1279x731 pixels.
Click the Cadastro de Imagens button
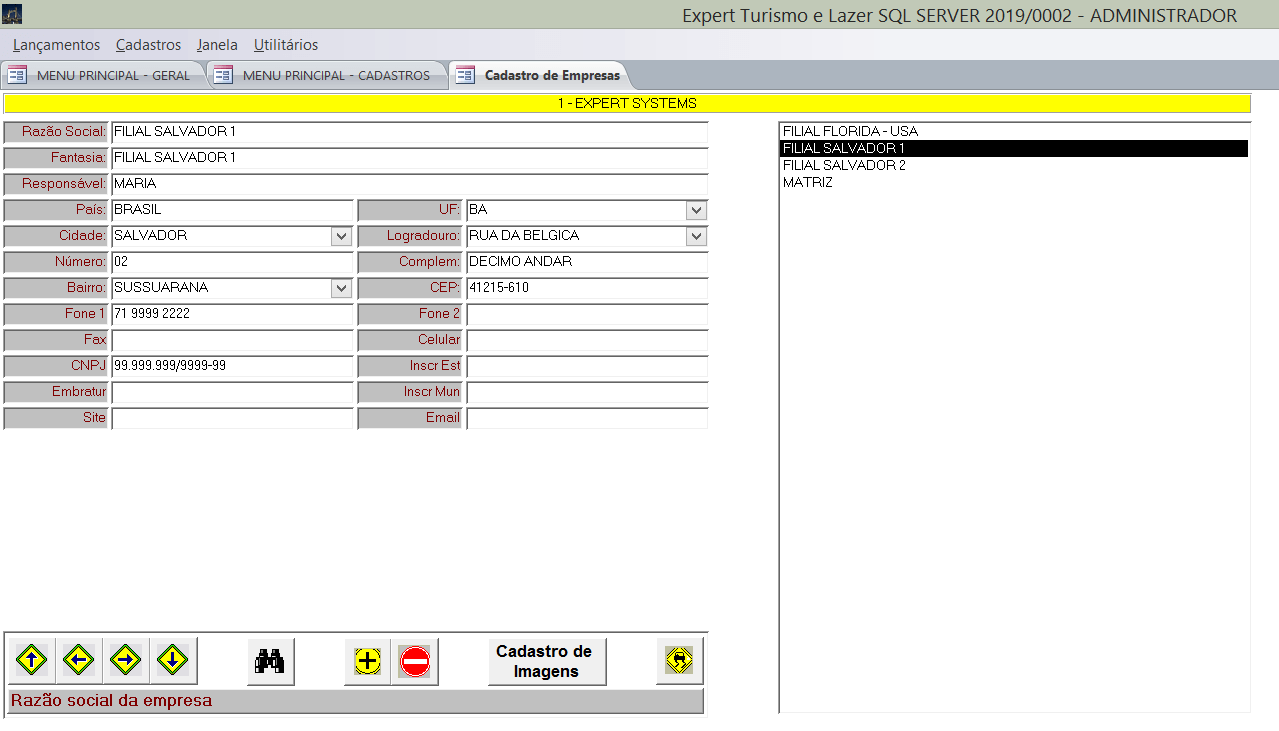tap(546, 661)
